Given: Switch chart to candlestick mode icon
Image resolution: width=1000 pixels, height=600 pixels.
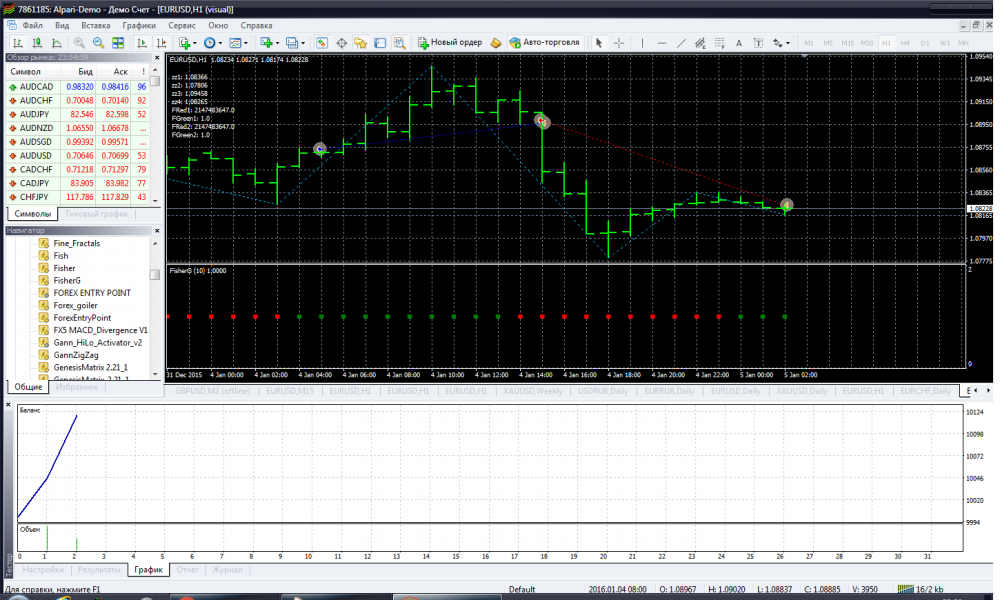Looking at the screenshot, I should tap(38, 43).
